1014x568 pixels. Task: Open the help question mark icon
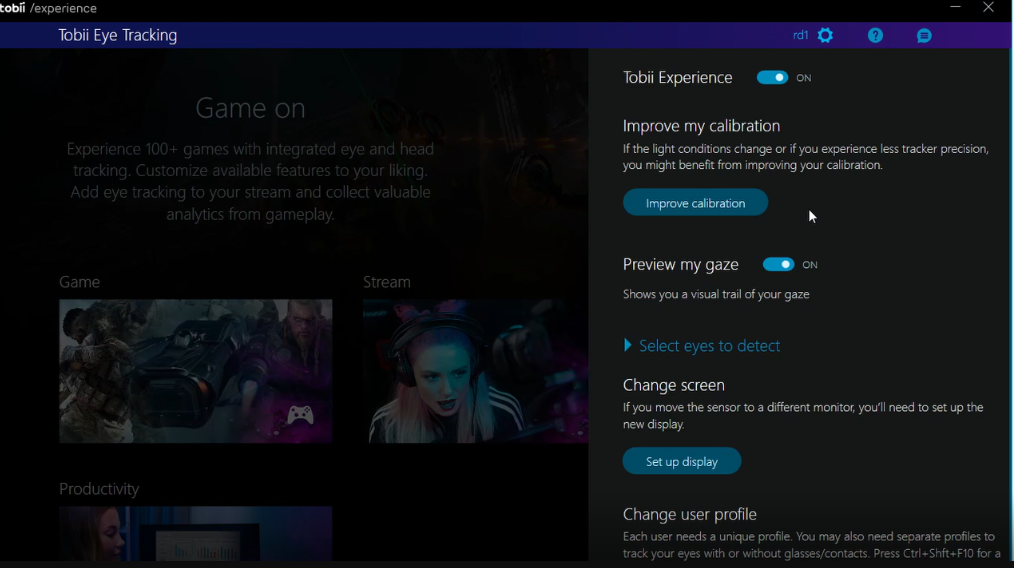click(x=875, y=36)
